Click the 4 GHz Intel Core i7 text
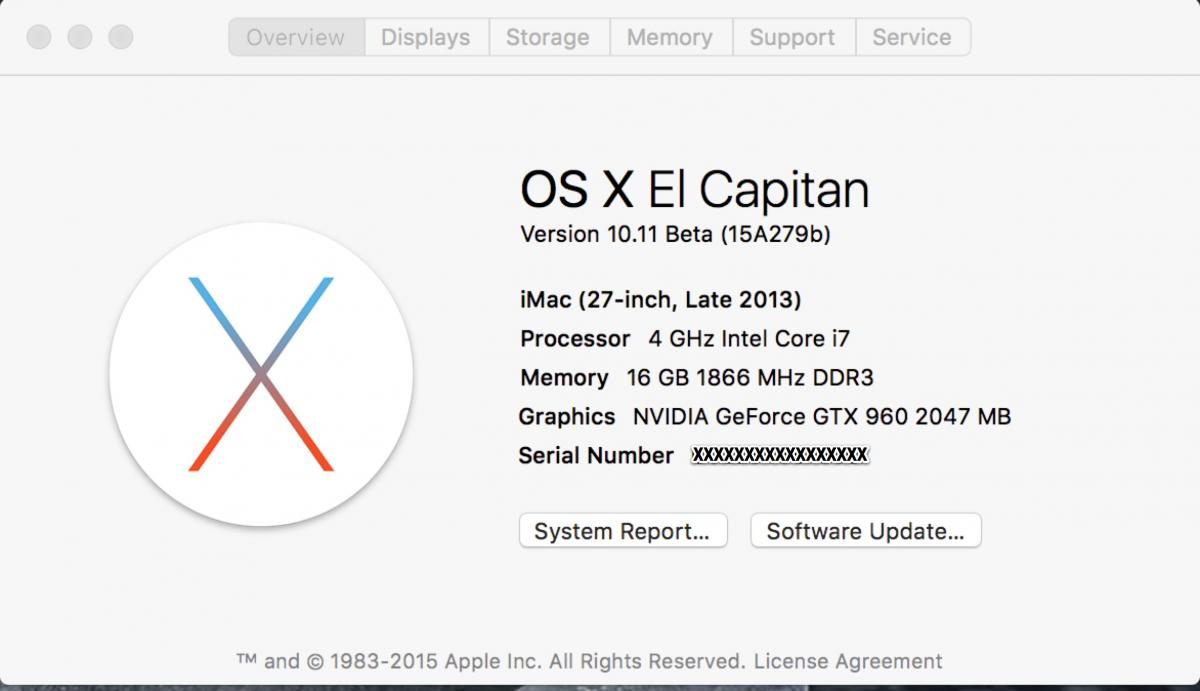The width and height of the screenshot is (1200, 691). click(749, 338)
